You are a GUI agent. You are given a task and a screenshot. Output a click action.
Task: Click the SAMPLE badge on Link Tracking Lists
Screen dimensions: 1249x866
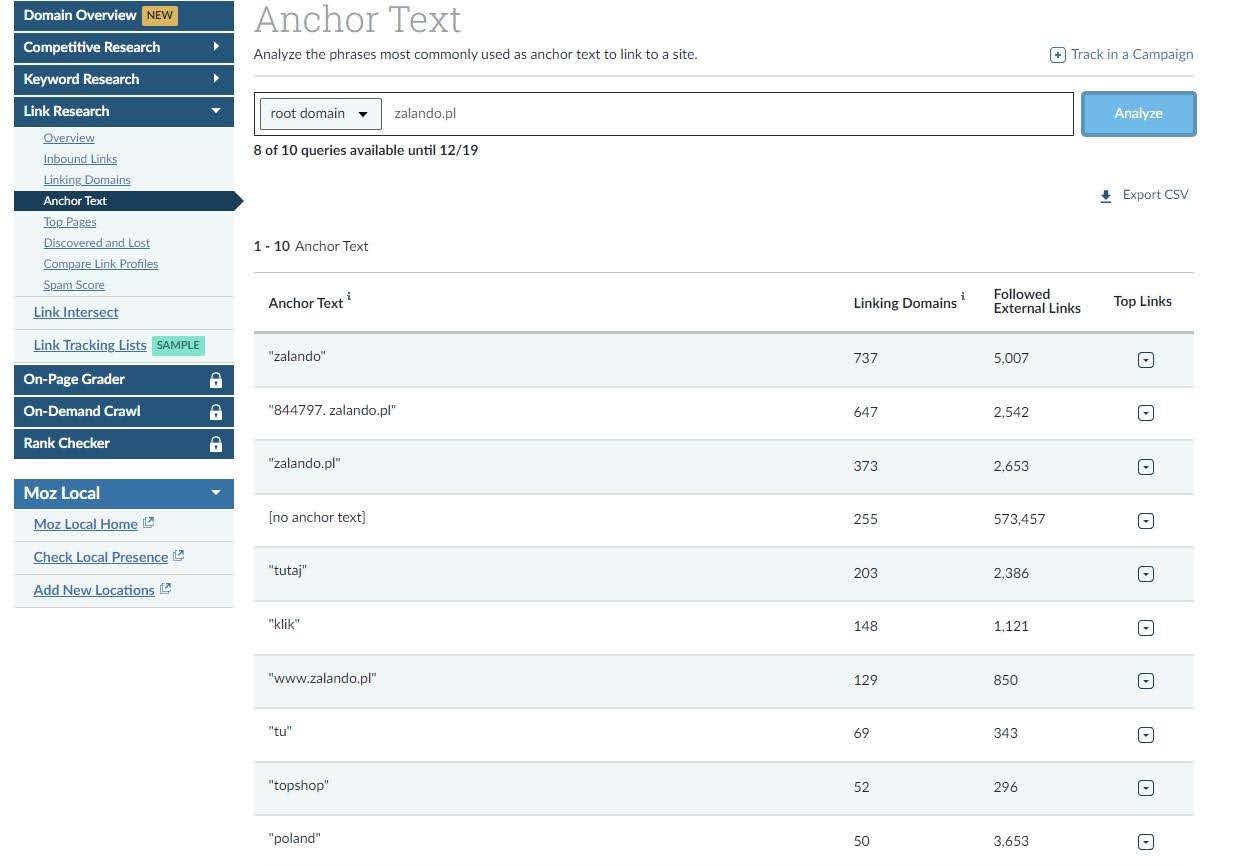click(x=179, y=345)
